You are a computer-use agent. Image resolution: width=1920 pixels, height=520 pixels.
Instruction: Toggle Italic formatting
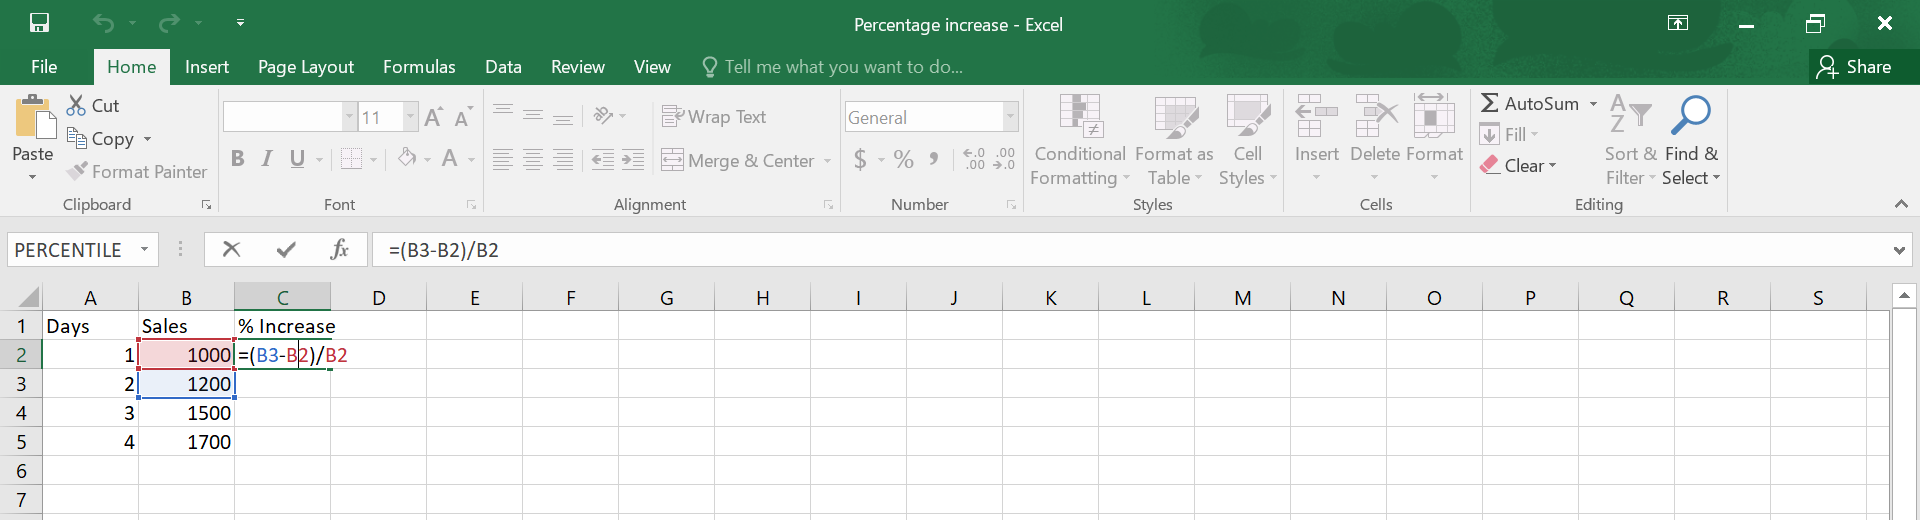coord(267,159)
